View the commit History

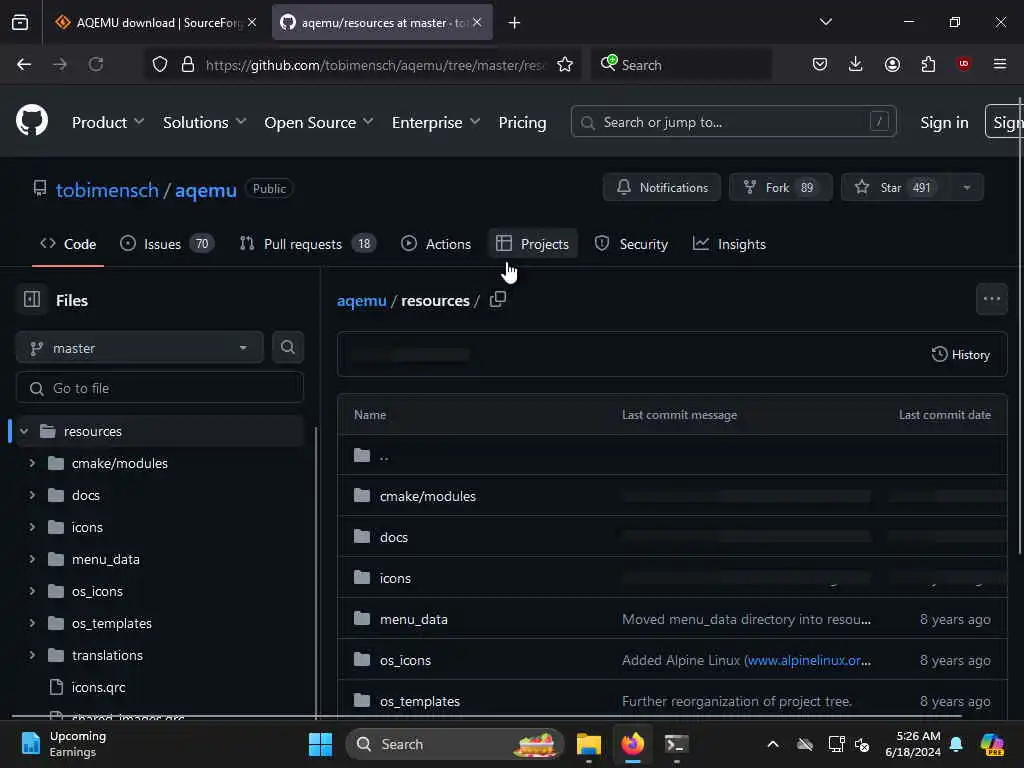point(961,355)
